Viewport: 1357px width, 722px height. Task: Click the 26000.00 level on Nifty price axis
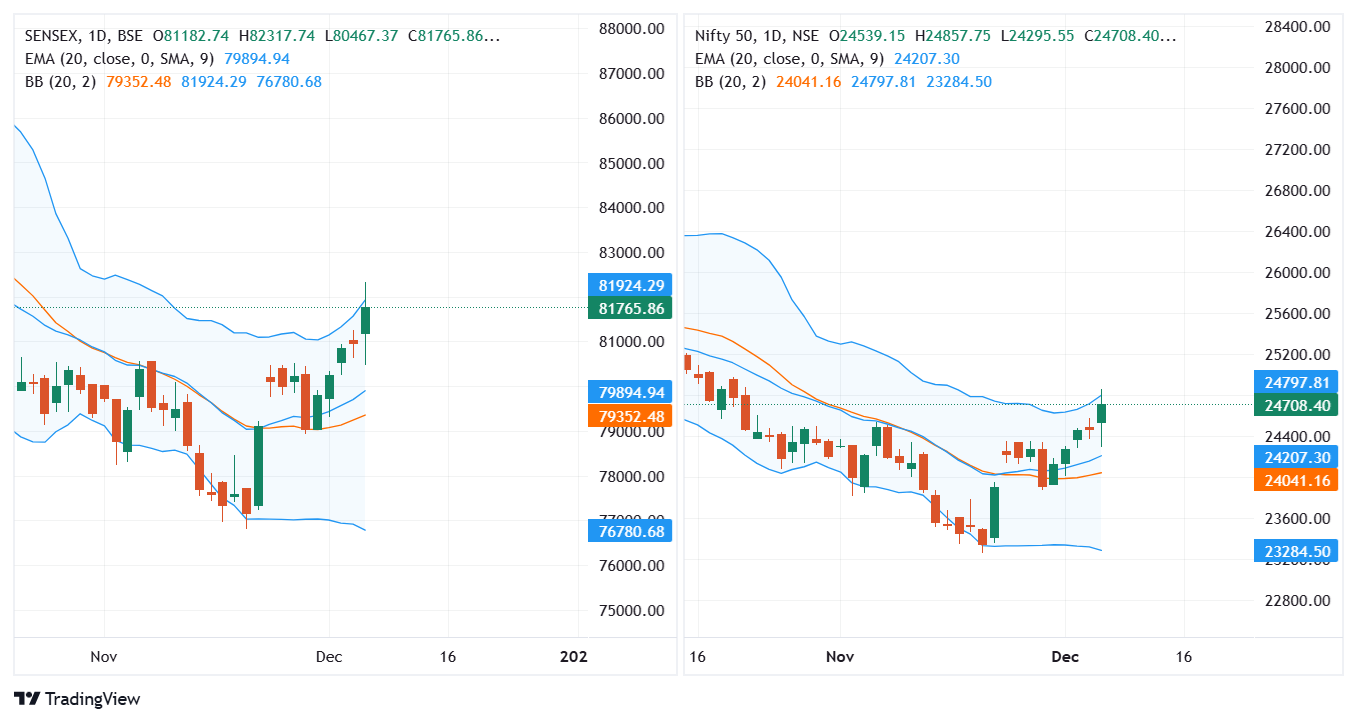tap(1296, 272)
